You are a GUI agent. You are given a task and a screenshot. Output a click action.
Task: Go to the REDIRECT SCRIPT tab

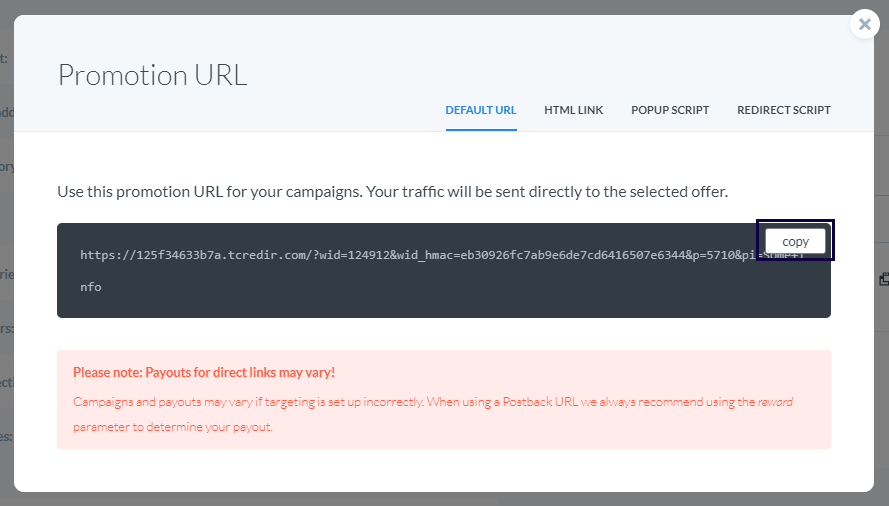click(x=784, y=110)
